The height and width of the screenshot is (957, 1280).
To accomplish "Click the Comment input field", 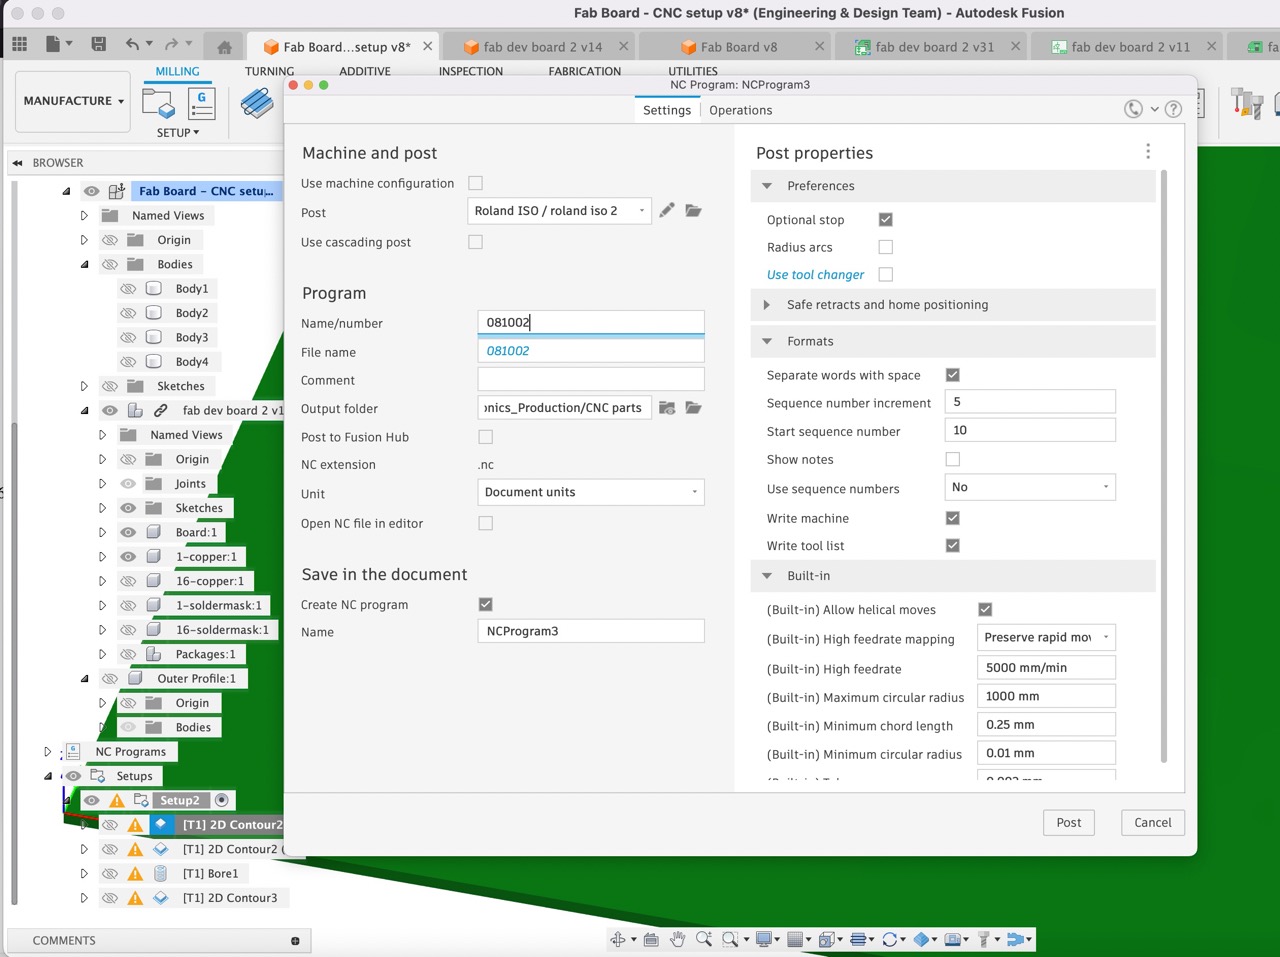I will pos(591,380).
